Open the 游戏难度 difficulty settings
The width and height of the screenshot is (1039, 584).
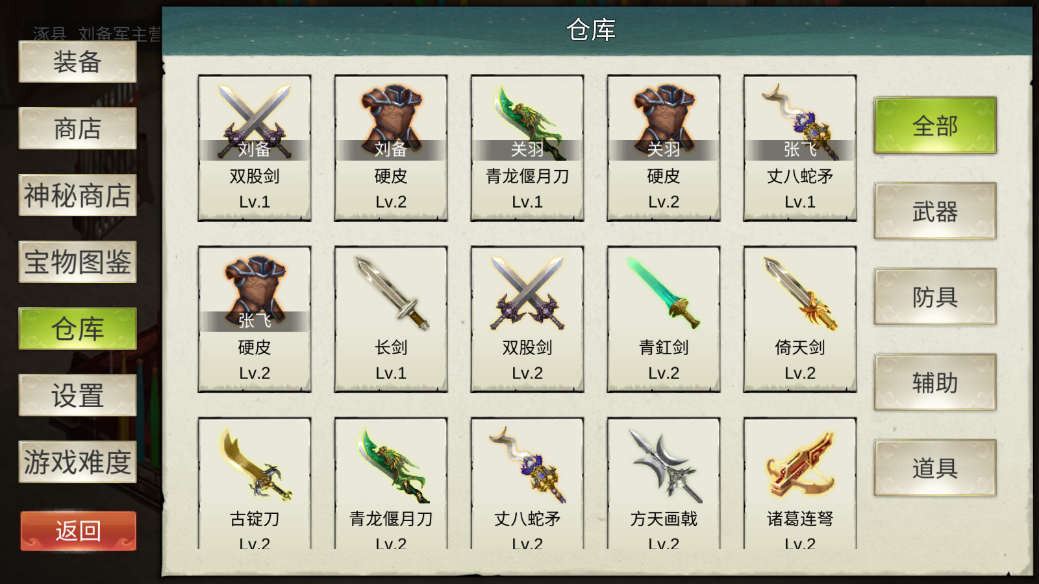[78, 462]
